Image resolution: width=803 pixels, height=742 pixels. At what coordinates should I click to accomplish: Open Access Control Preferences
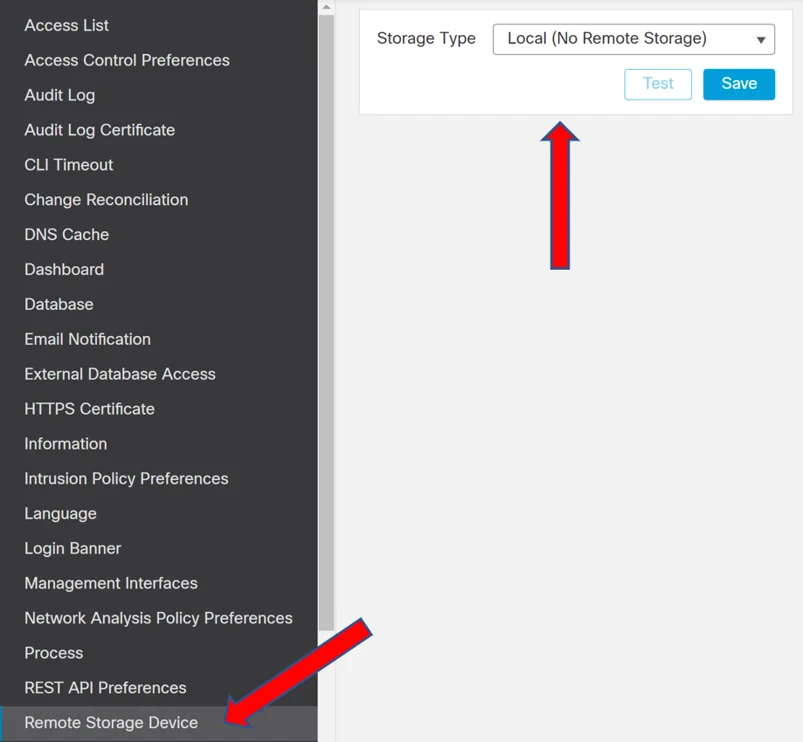[x=127, y=60]
